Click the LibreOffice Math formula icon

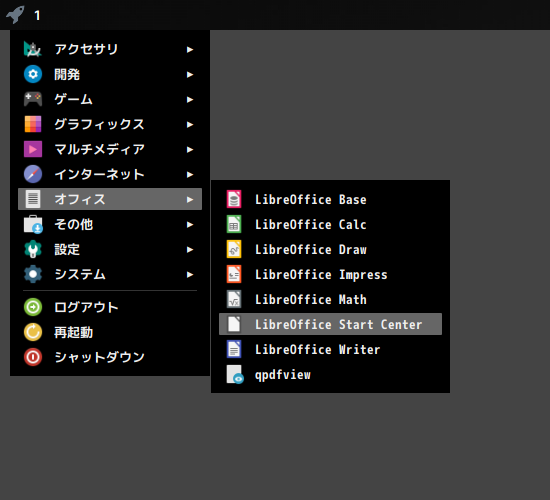(234, 299)
